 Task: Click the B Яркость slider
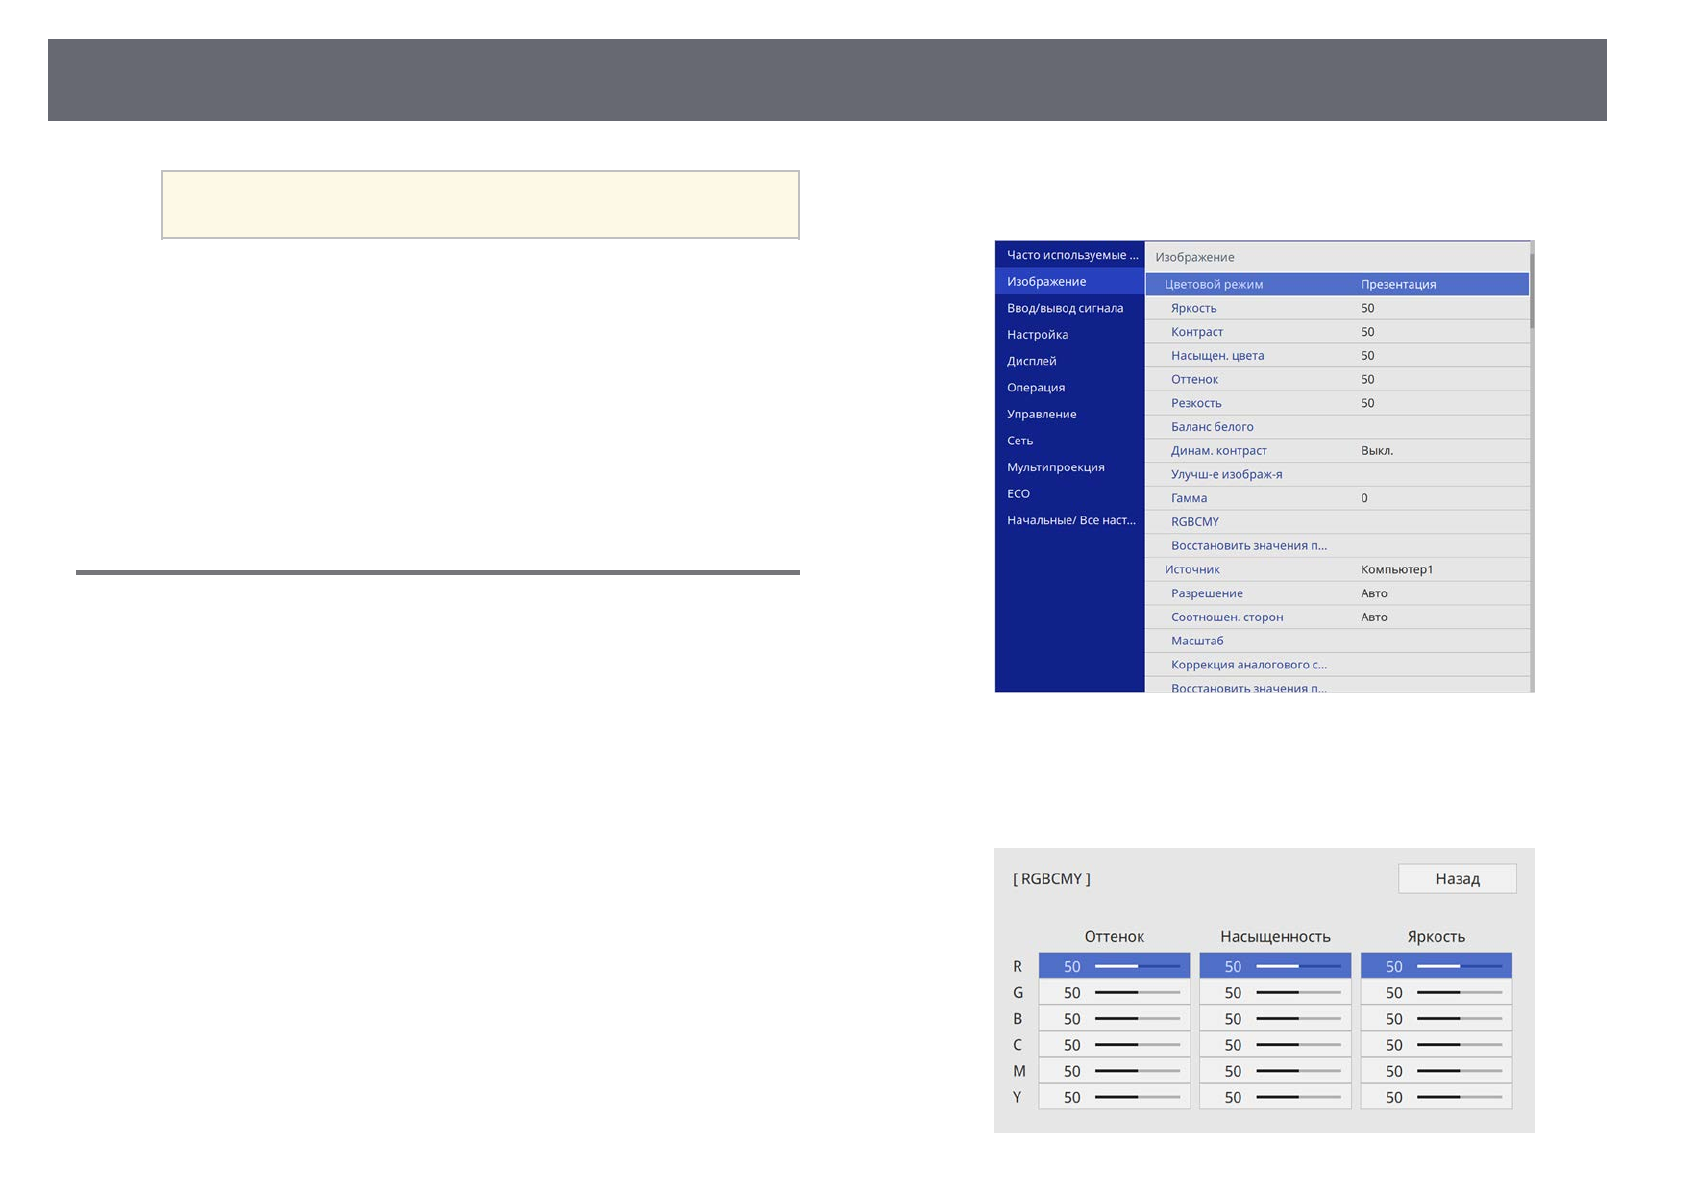pos(1459,1019)
